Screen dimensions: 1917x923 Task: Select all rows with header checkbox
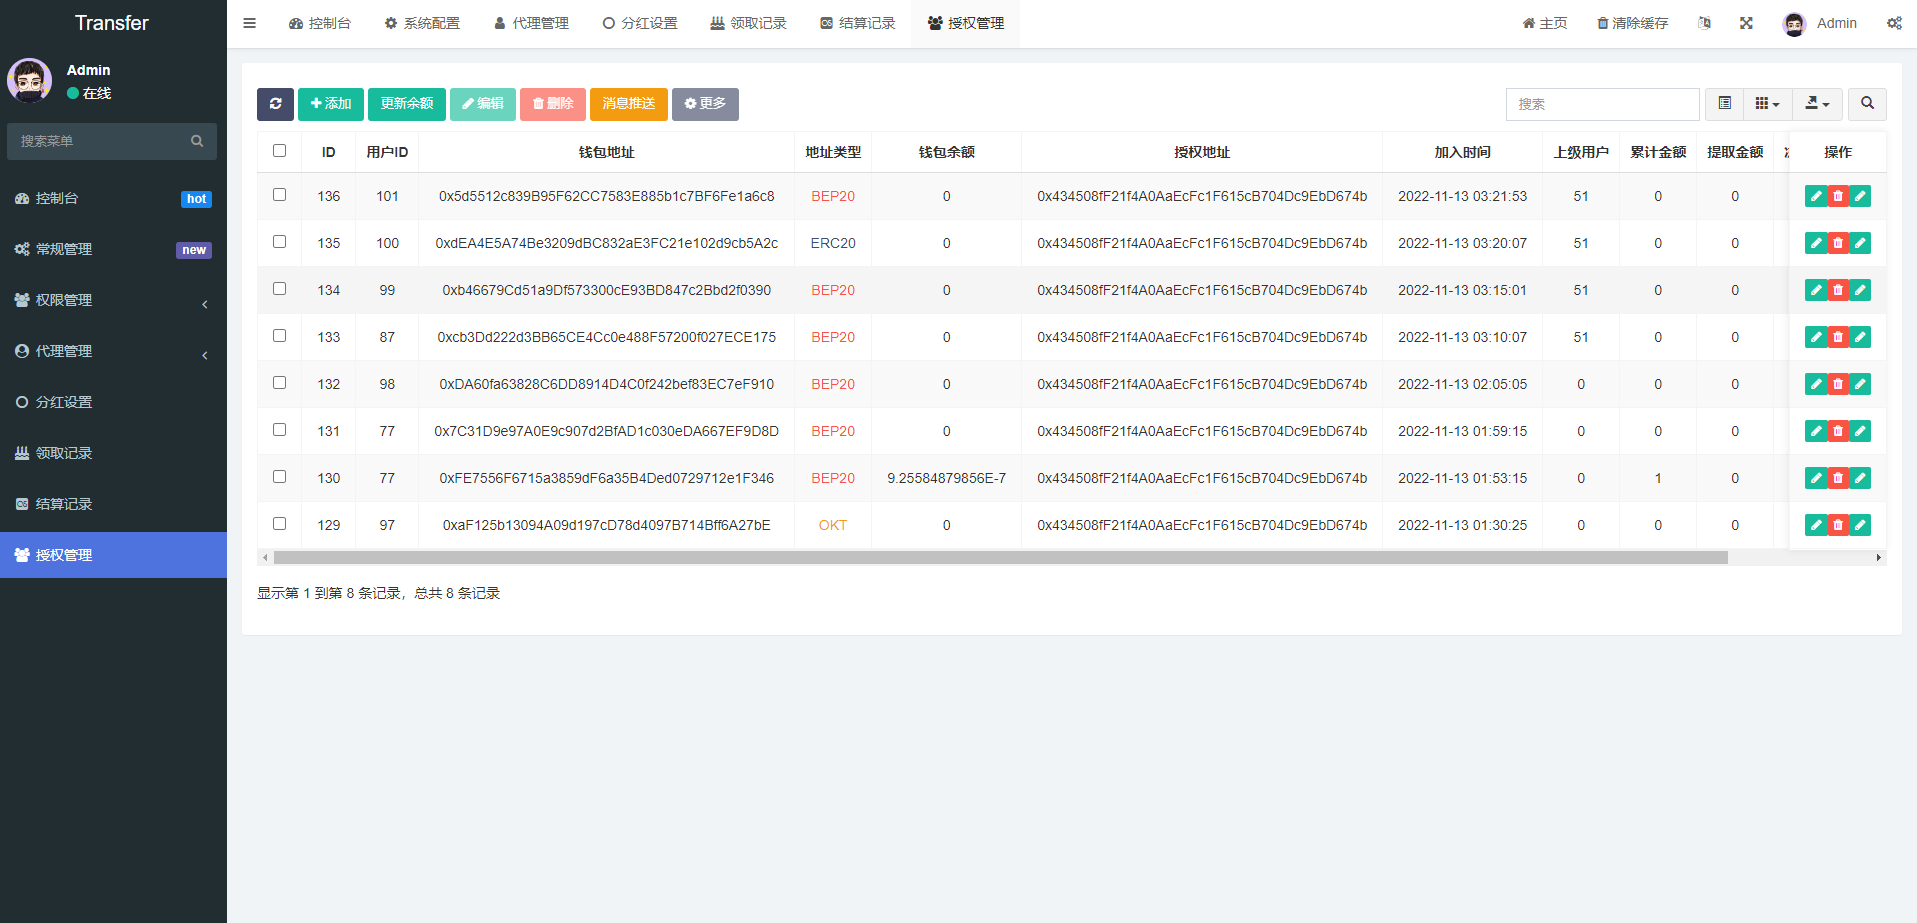(x=279, y=150)
